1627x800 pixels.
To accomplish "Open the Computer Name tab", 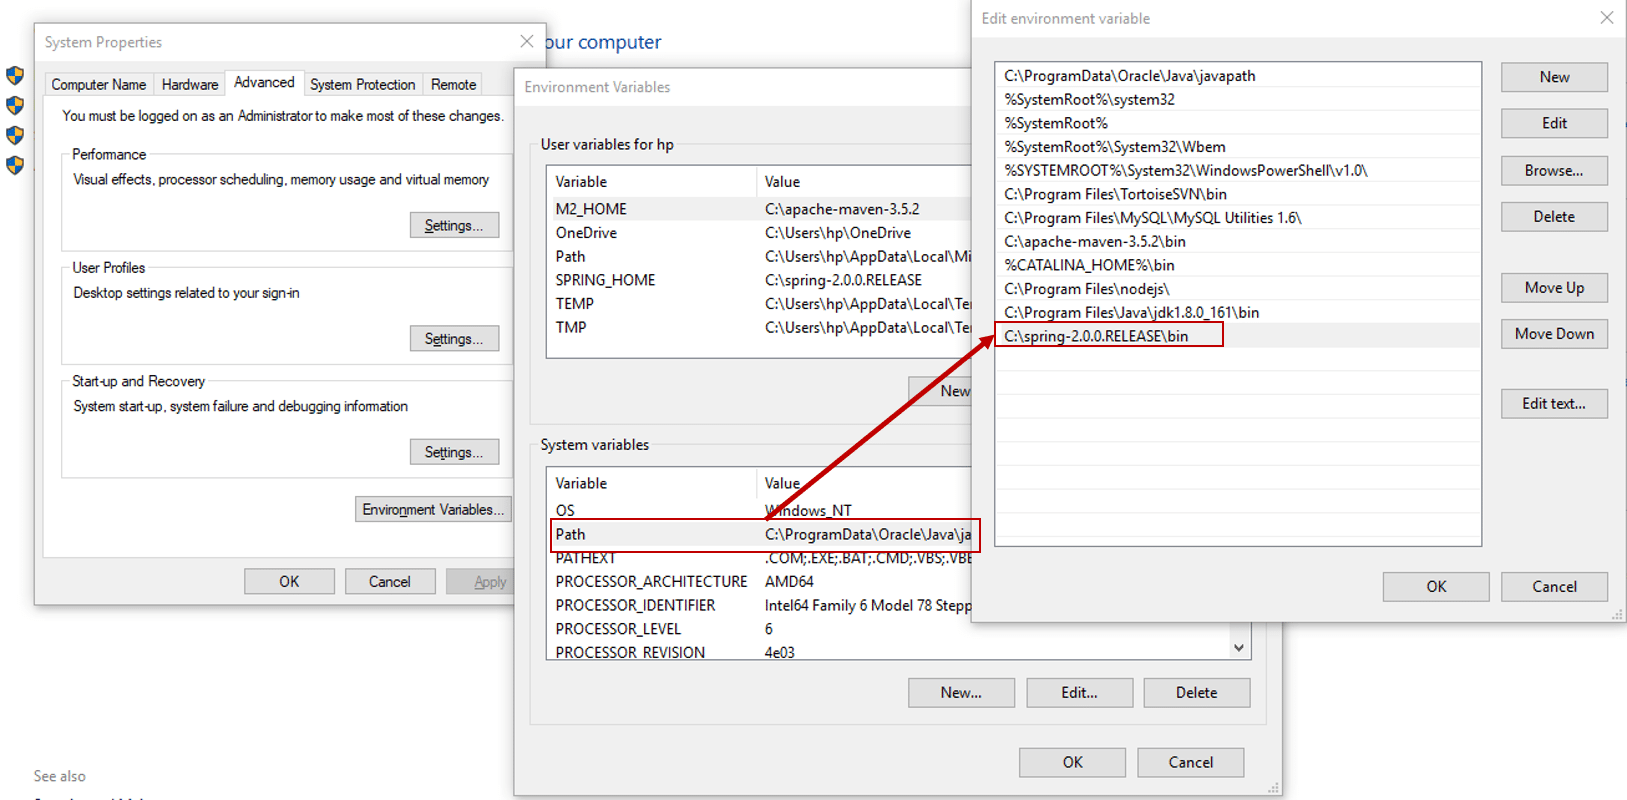I will (x=98, y=85).
